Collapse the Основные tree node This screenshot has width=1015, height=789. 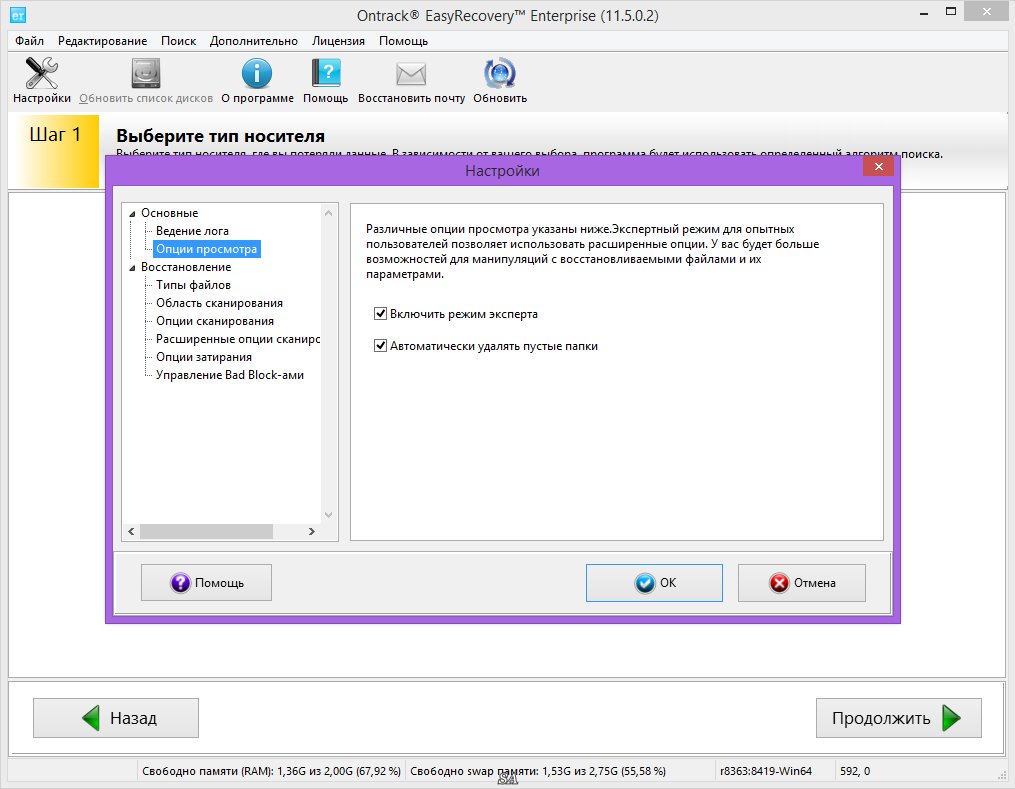coord(132,214)
